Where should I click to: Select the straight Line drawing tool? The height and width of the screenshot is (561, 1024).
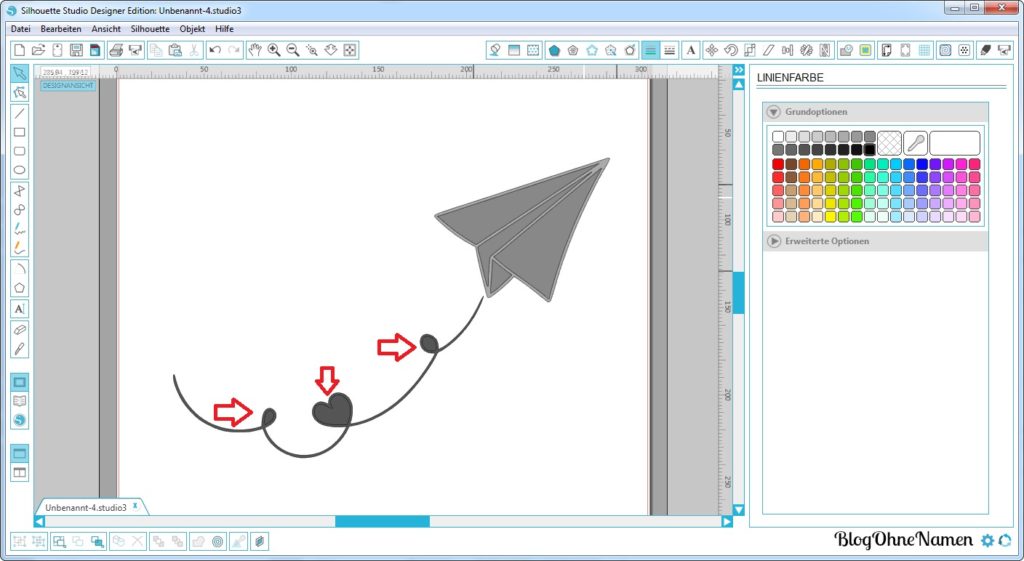[x=19, y=113]
